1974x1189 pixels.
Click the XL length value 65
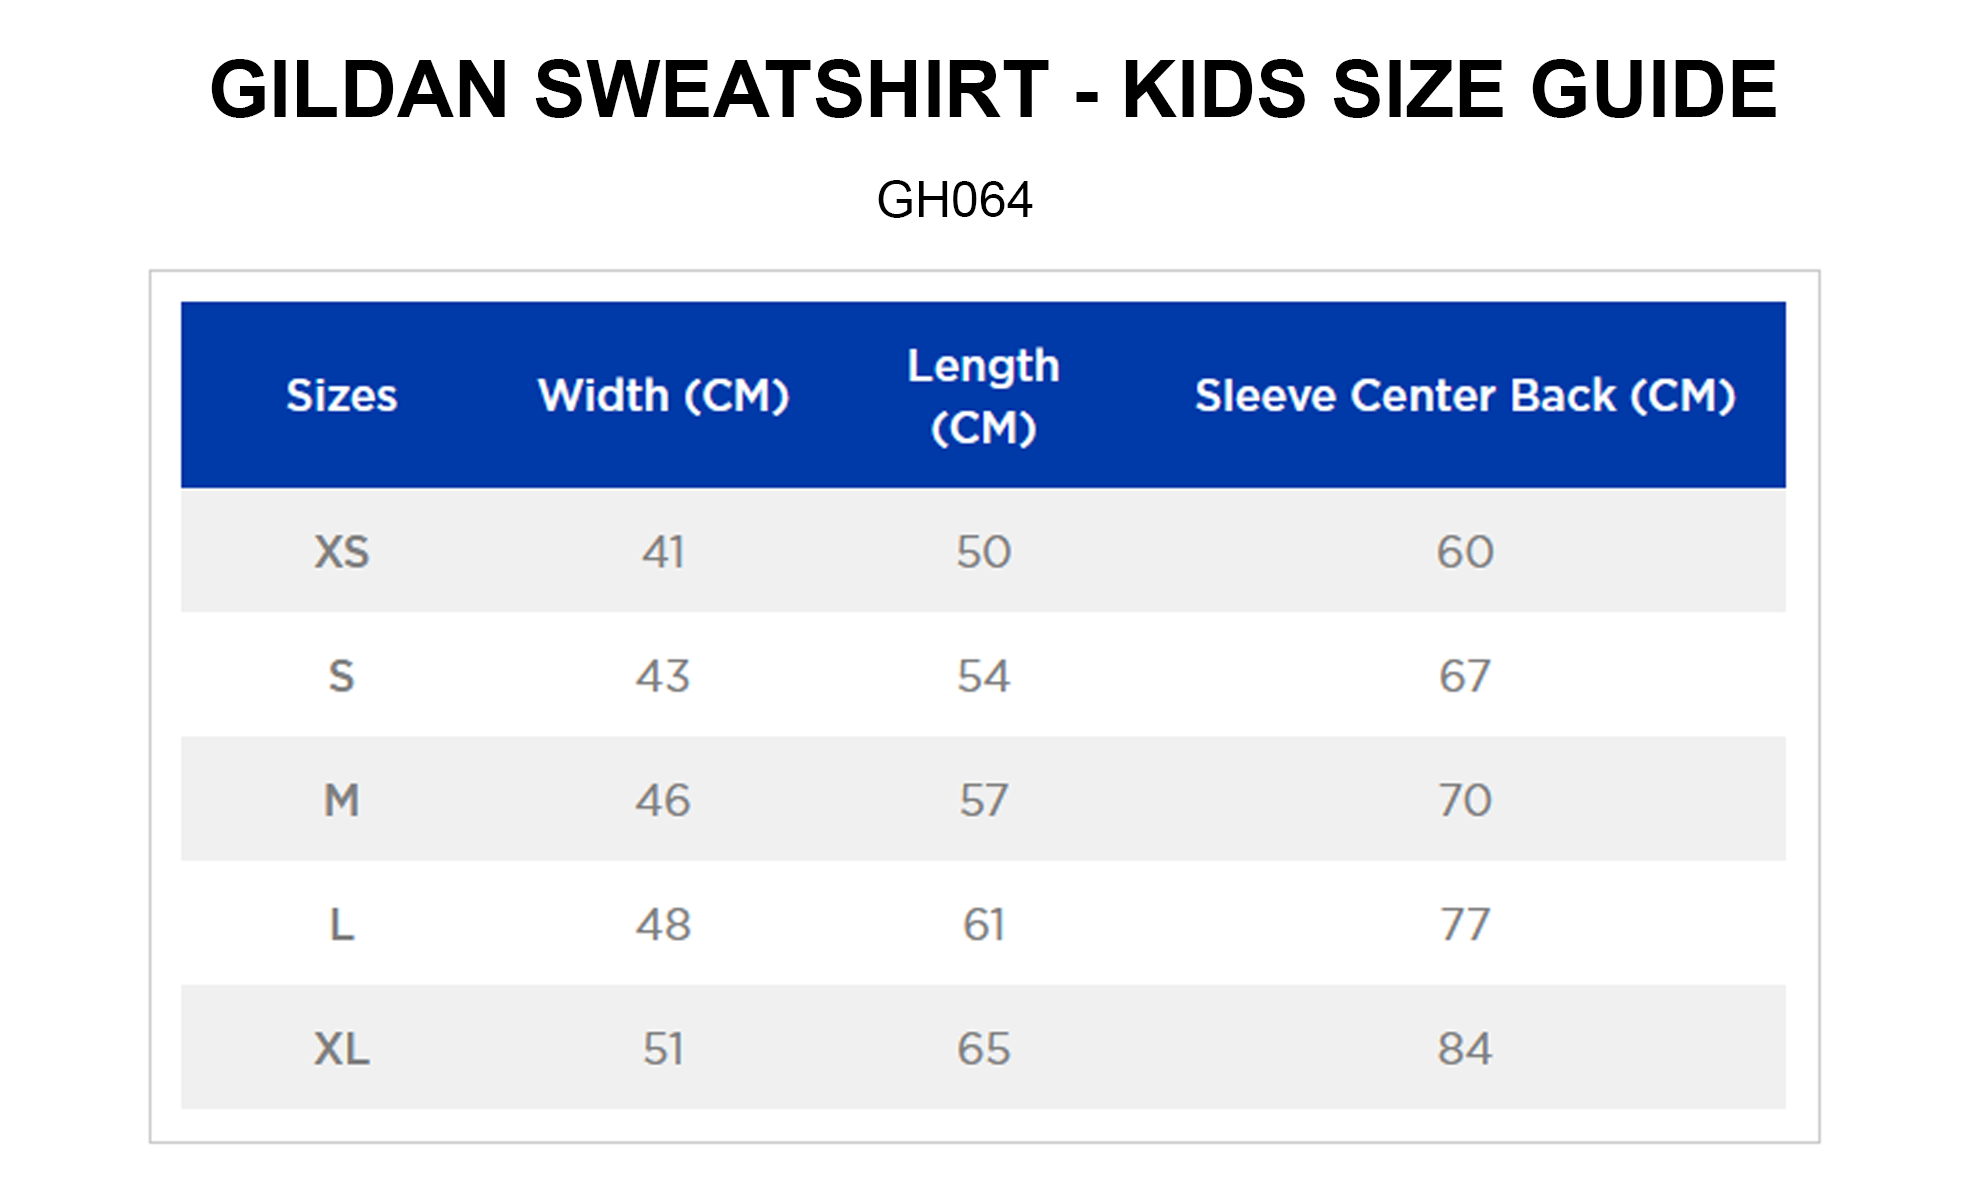pos(983,1049)
